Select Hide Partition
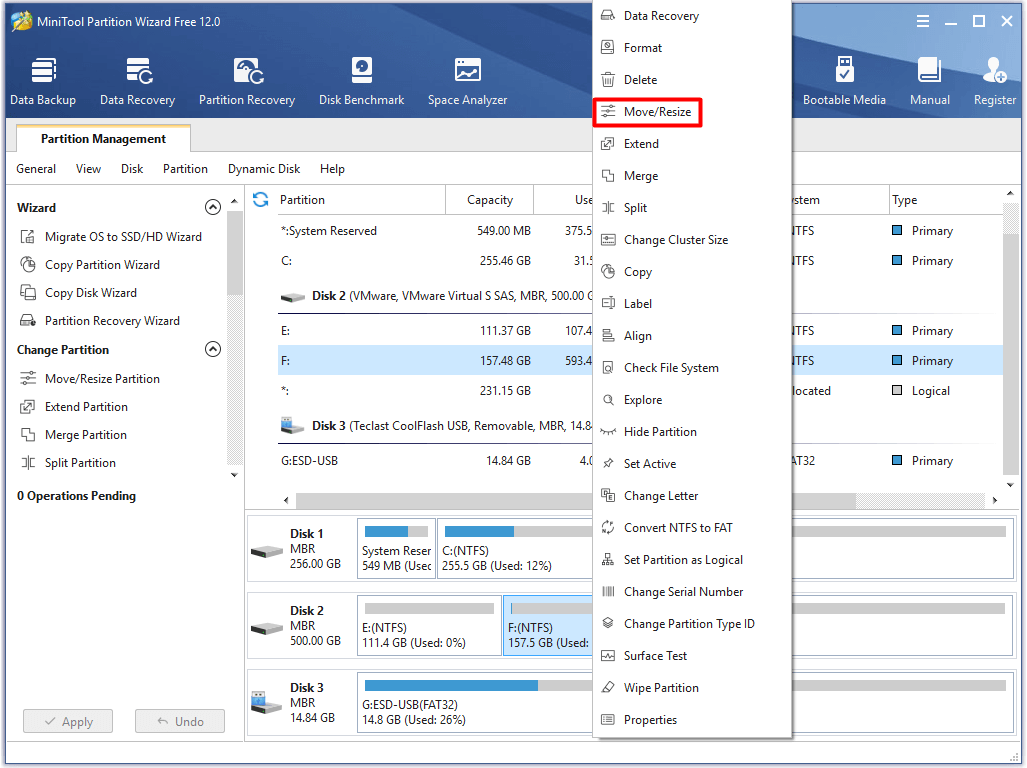 click(x=692, y=432)
